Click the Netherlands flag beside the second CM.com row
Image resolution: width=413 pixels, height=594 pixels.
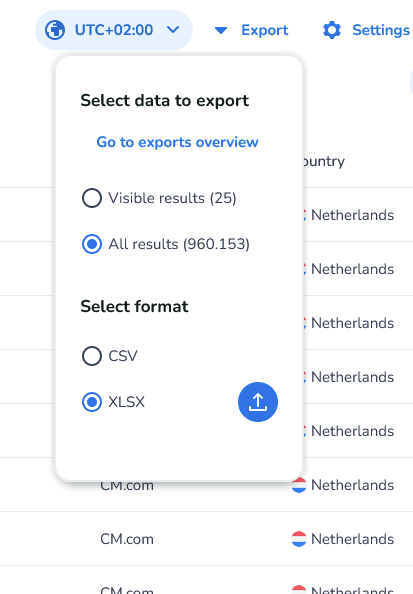point(299,539)
